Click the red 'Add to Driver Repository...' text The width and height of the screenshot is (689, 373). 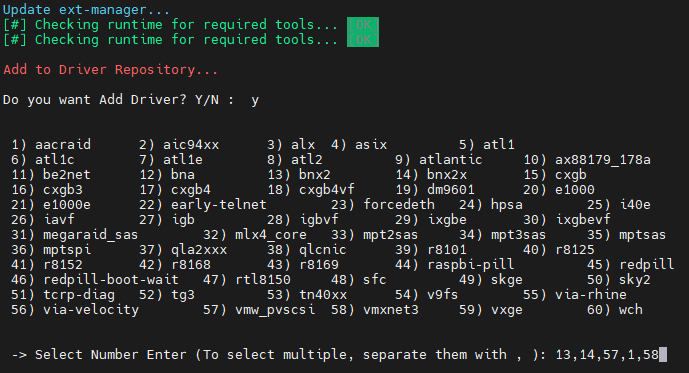[x=110, y=69]
